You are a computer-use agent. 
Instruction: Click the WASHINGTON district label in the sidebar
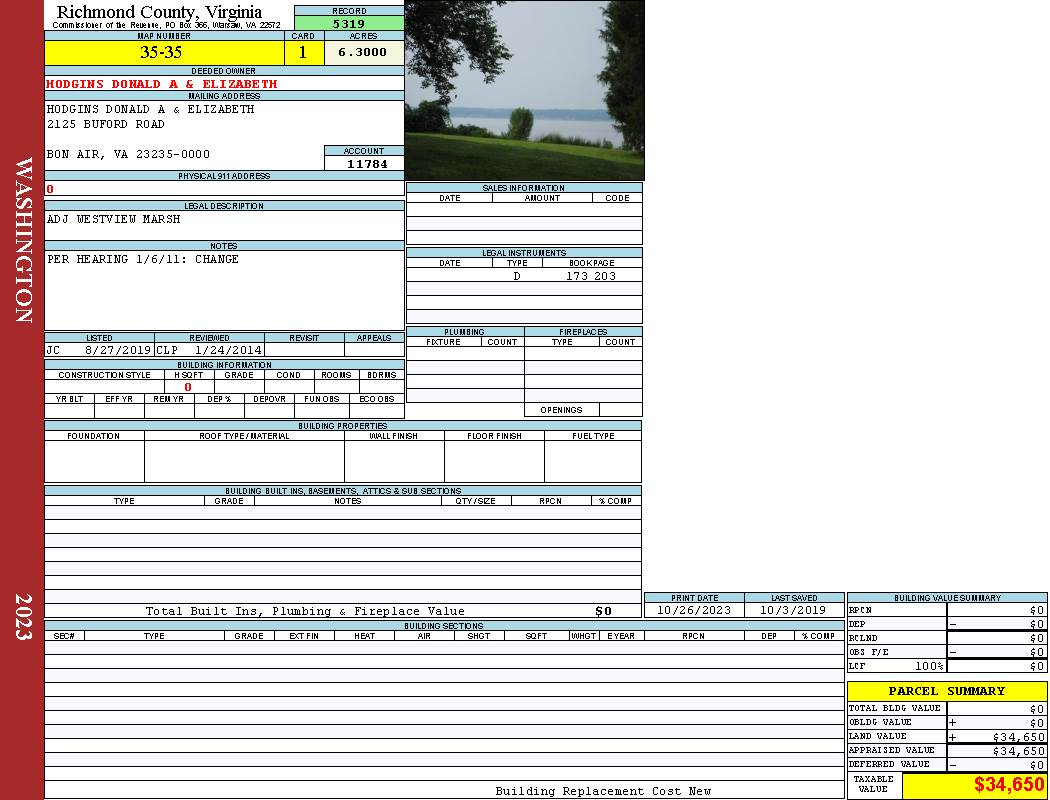24,240
